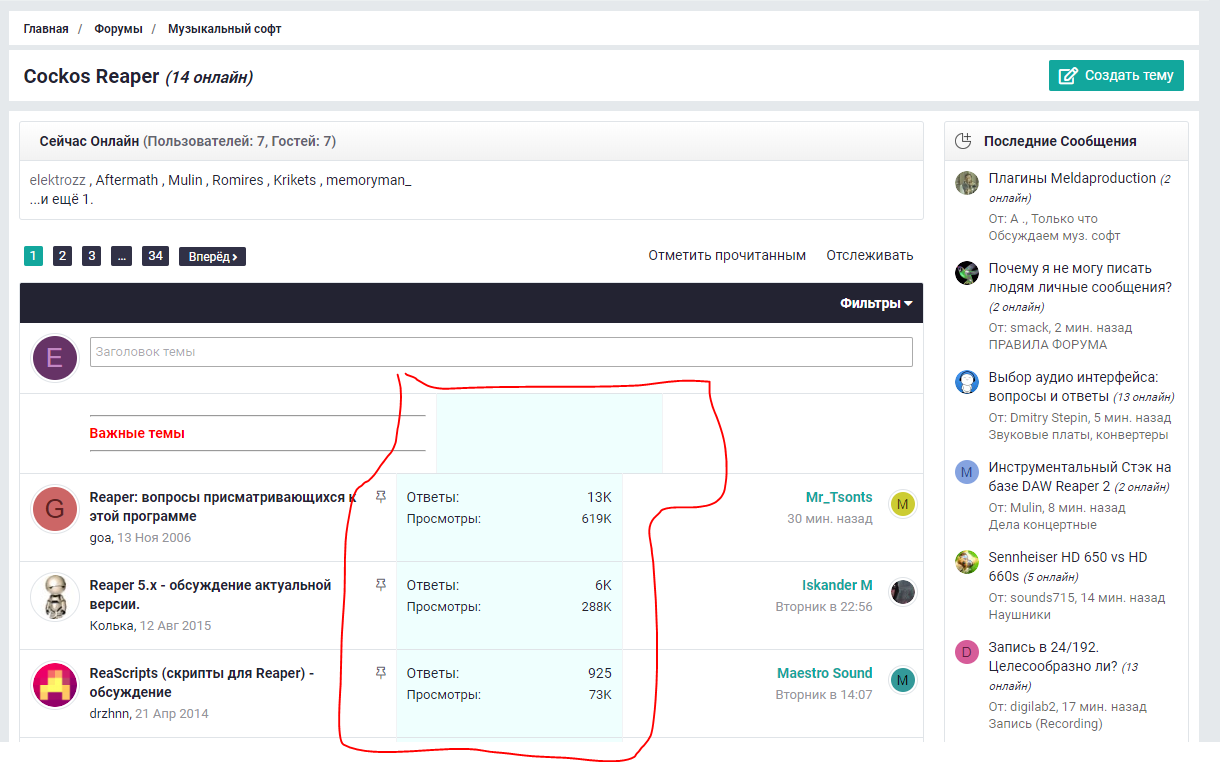
Task: Click Обсуждаем муз. софт category link
Action: coord(1055,236)
